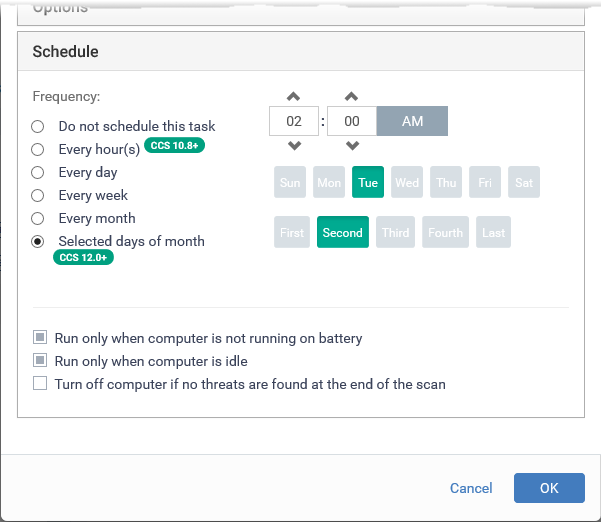
Task: Choose the Every week radio button
Action: point(38,195)
